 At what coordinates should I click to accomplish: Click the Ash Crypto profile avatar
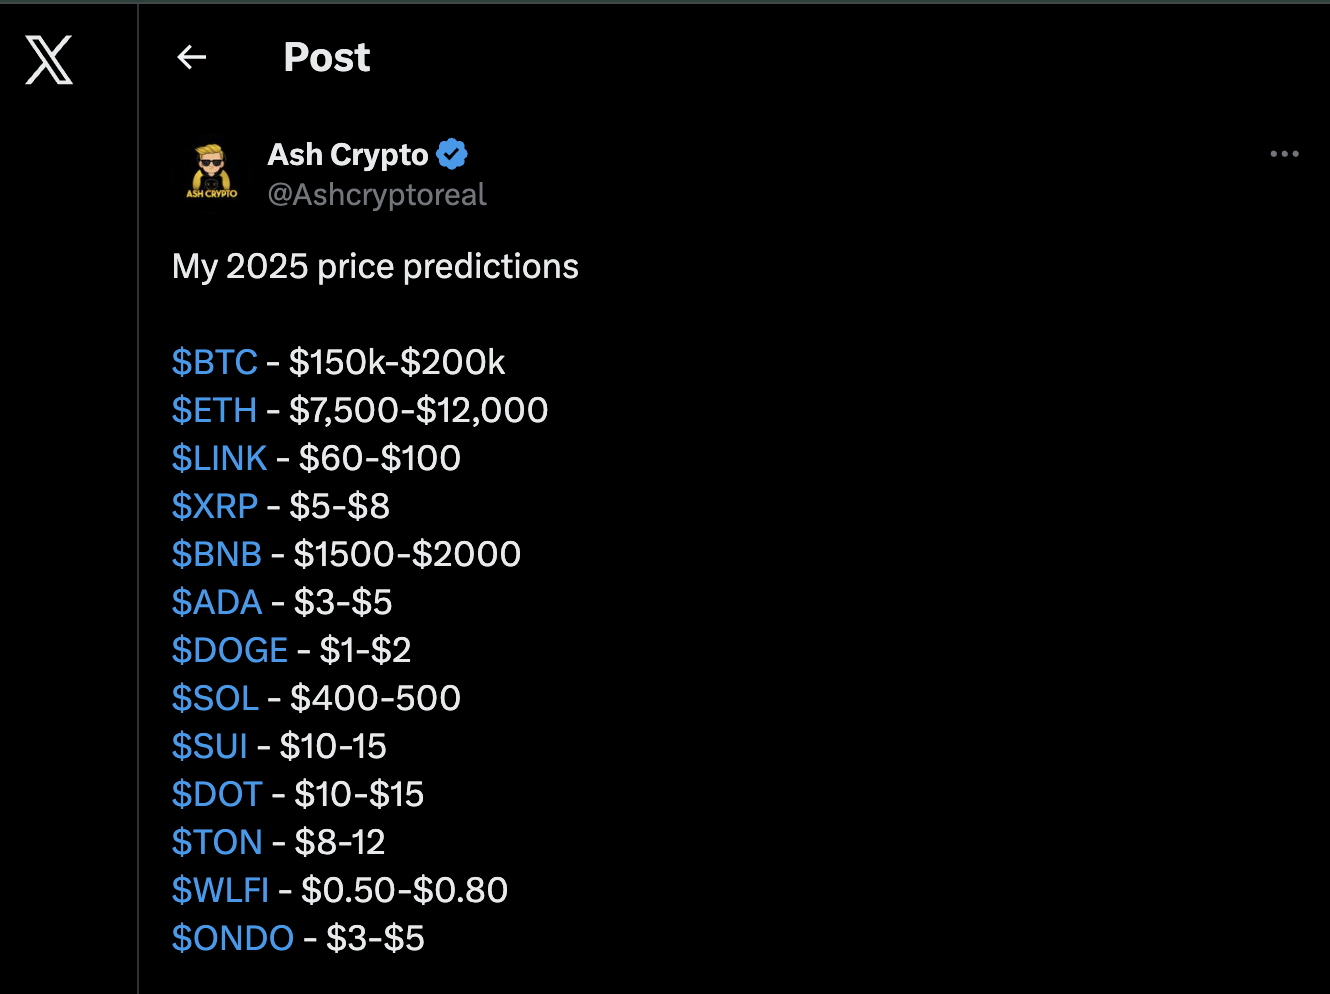point(212,172)
